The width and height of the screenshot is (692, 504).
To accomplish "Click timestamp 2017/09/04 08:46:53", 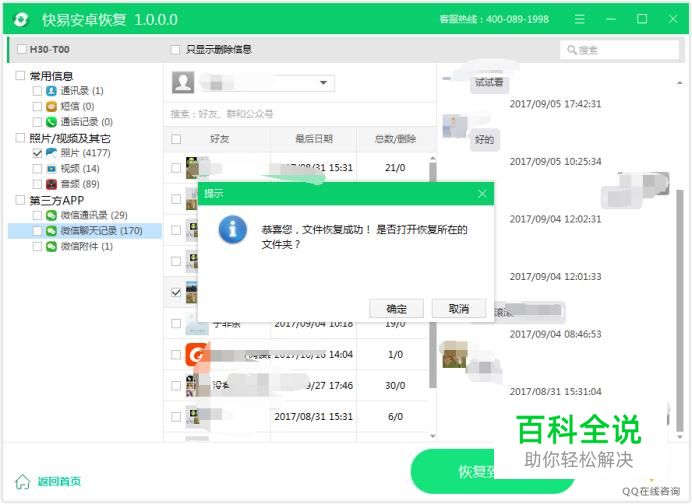I will 555,334.
